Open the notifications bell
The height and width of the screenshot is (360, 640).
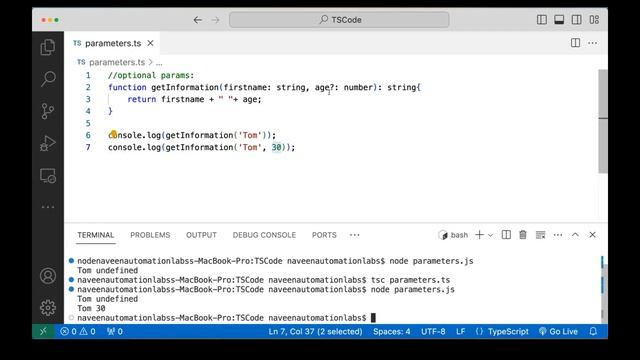(x=593, y=331)
